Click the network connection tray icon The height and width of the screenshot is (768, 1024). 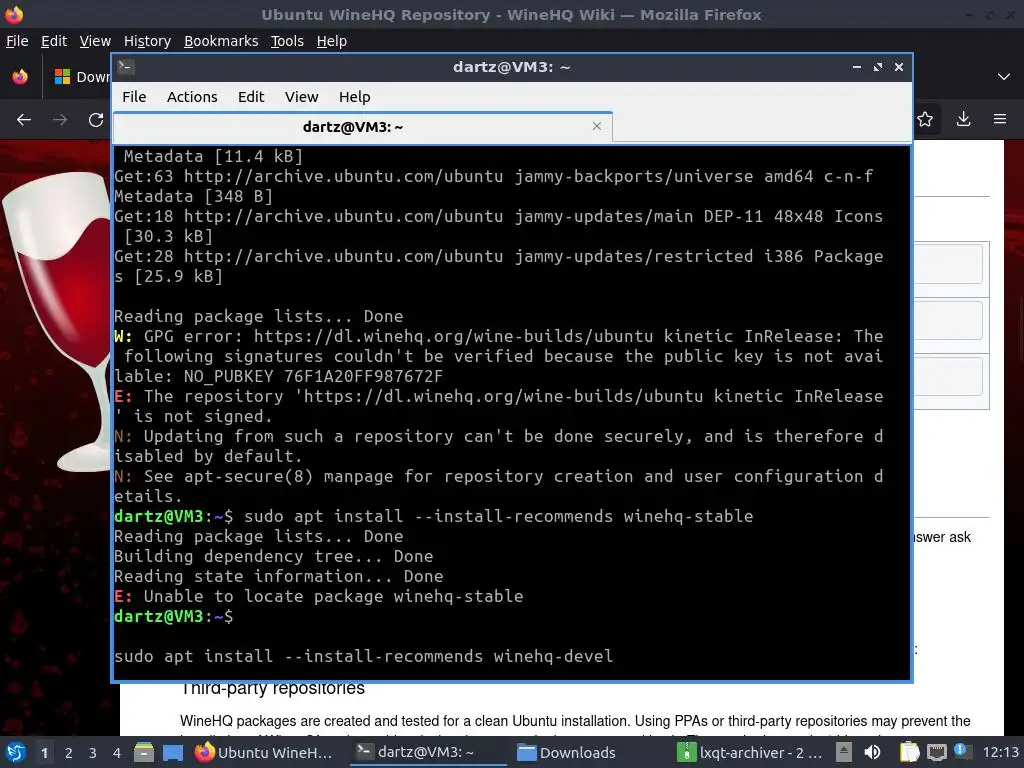tap(936, 752)
